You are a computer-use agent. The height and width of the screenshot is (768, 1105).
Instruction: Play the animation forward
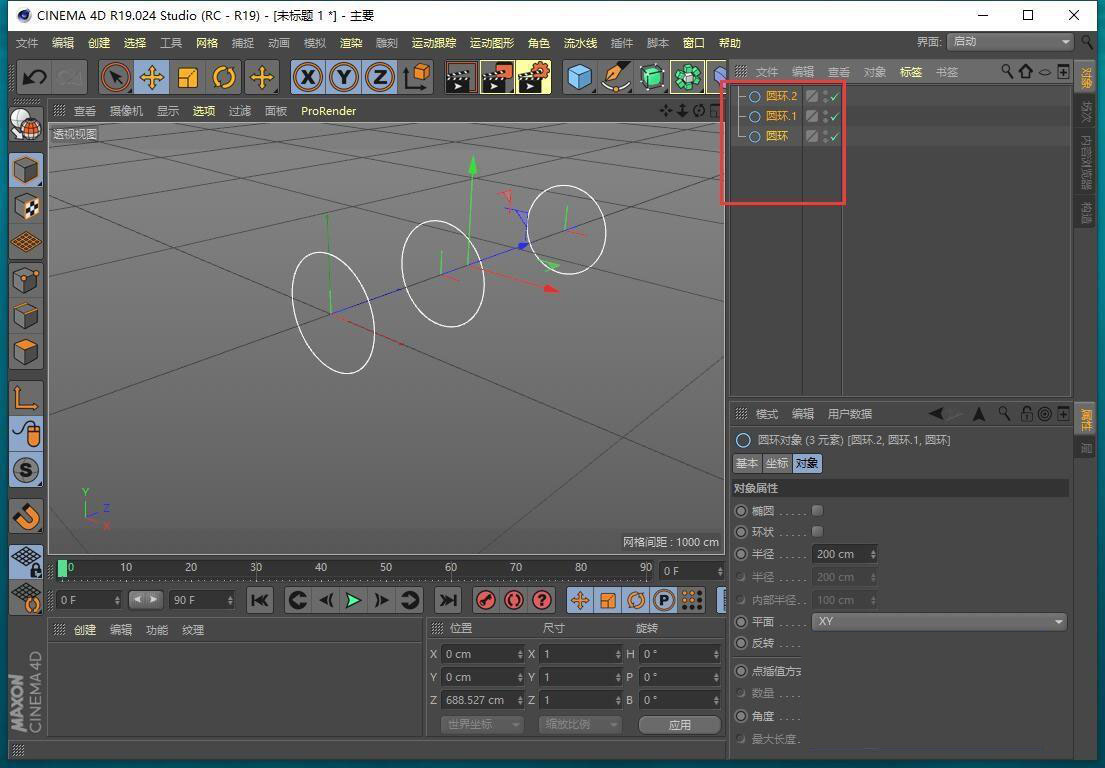[x=353, y=600]
